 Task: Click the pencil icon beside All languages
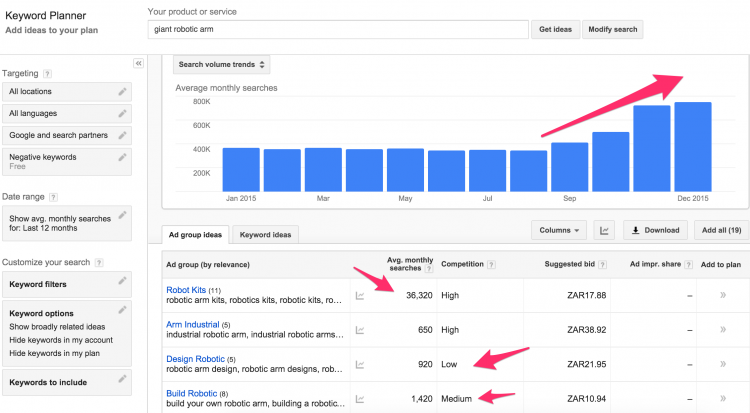click(122, 113)
